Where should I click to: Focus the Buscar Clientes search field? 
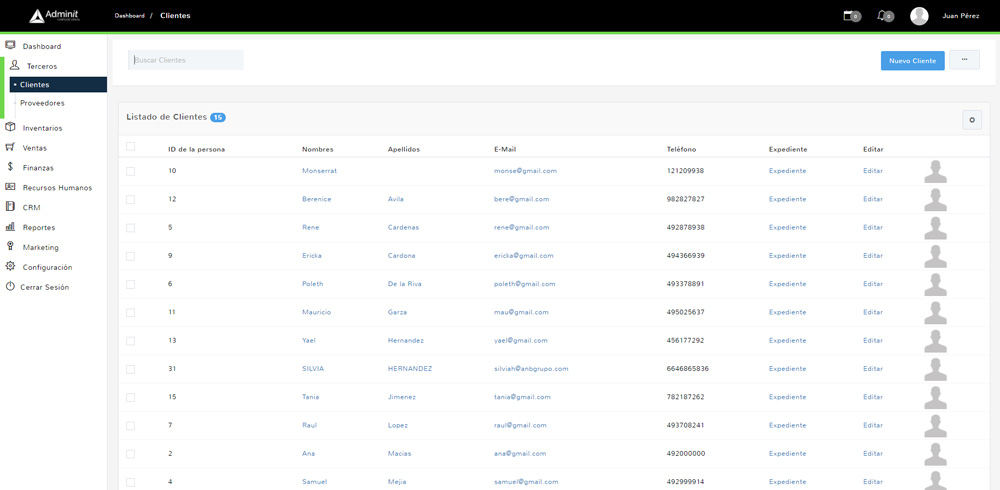click(186, 60)
